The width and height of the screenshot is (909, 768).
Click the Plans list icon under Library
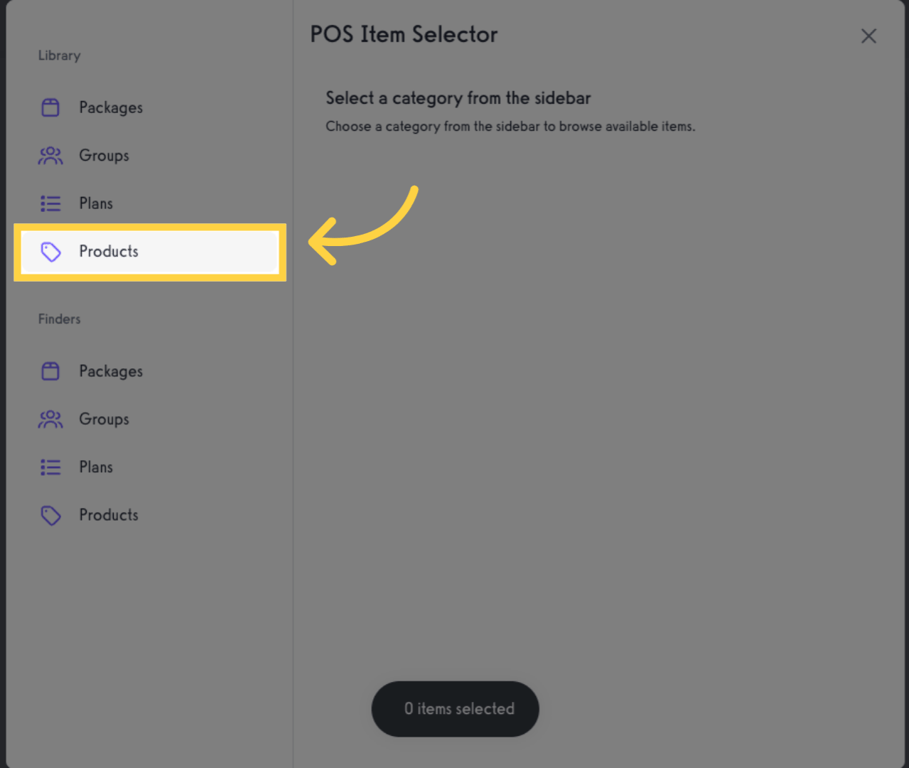tap(50, 203)
